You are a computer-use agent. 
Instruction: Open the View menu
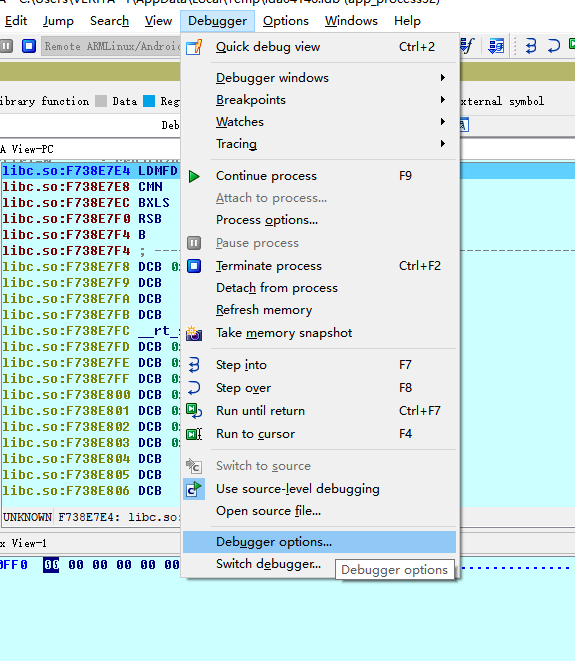[x=158, y=21]
